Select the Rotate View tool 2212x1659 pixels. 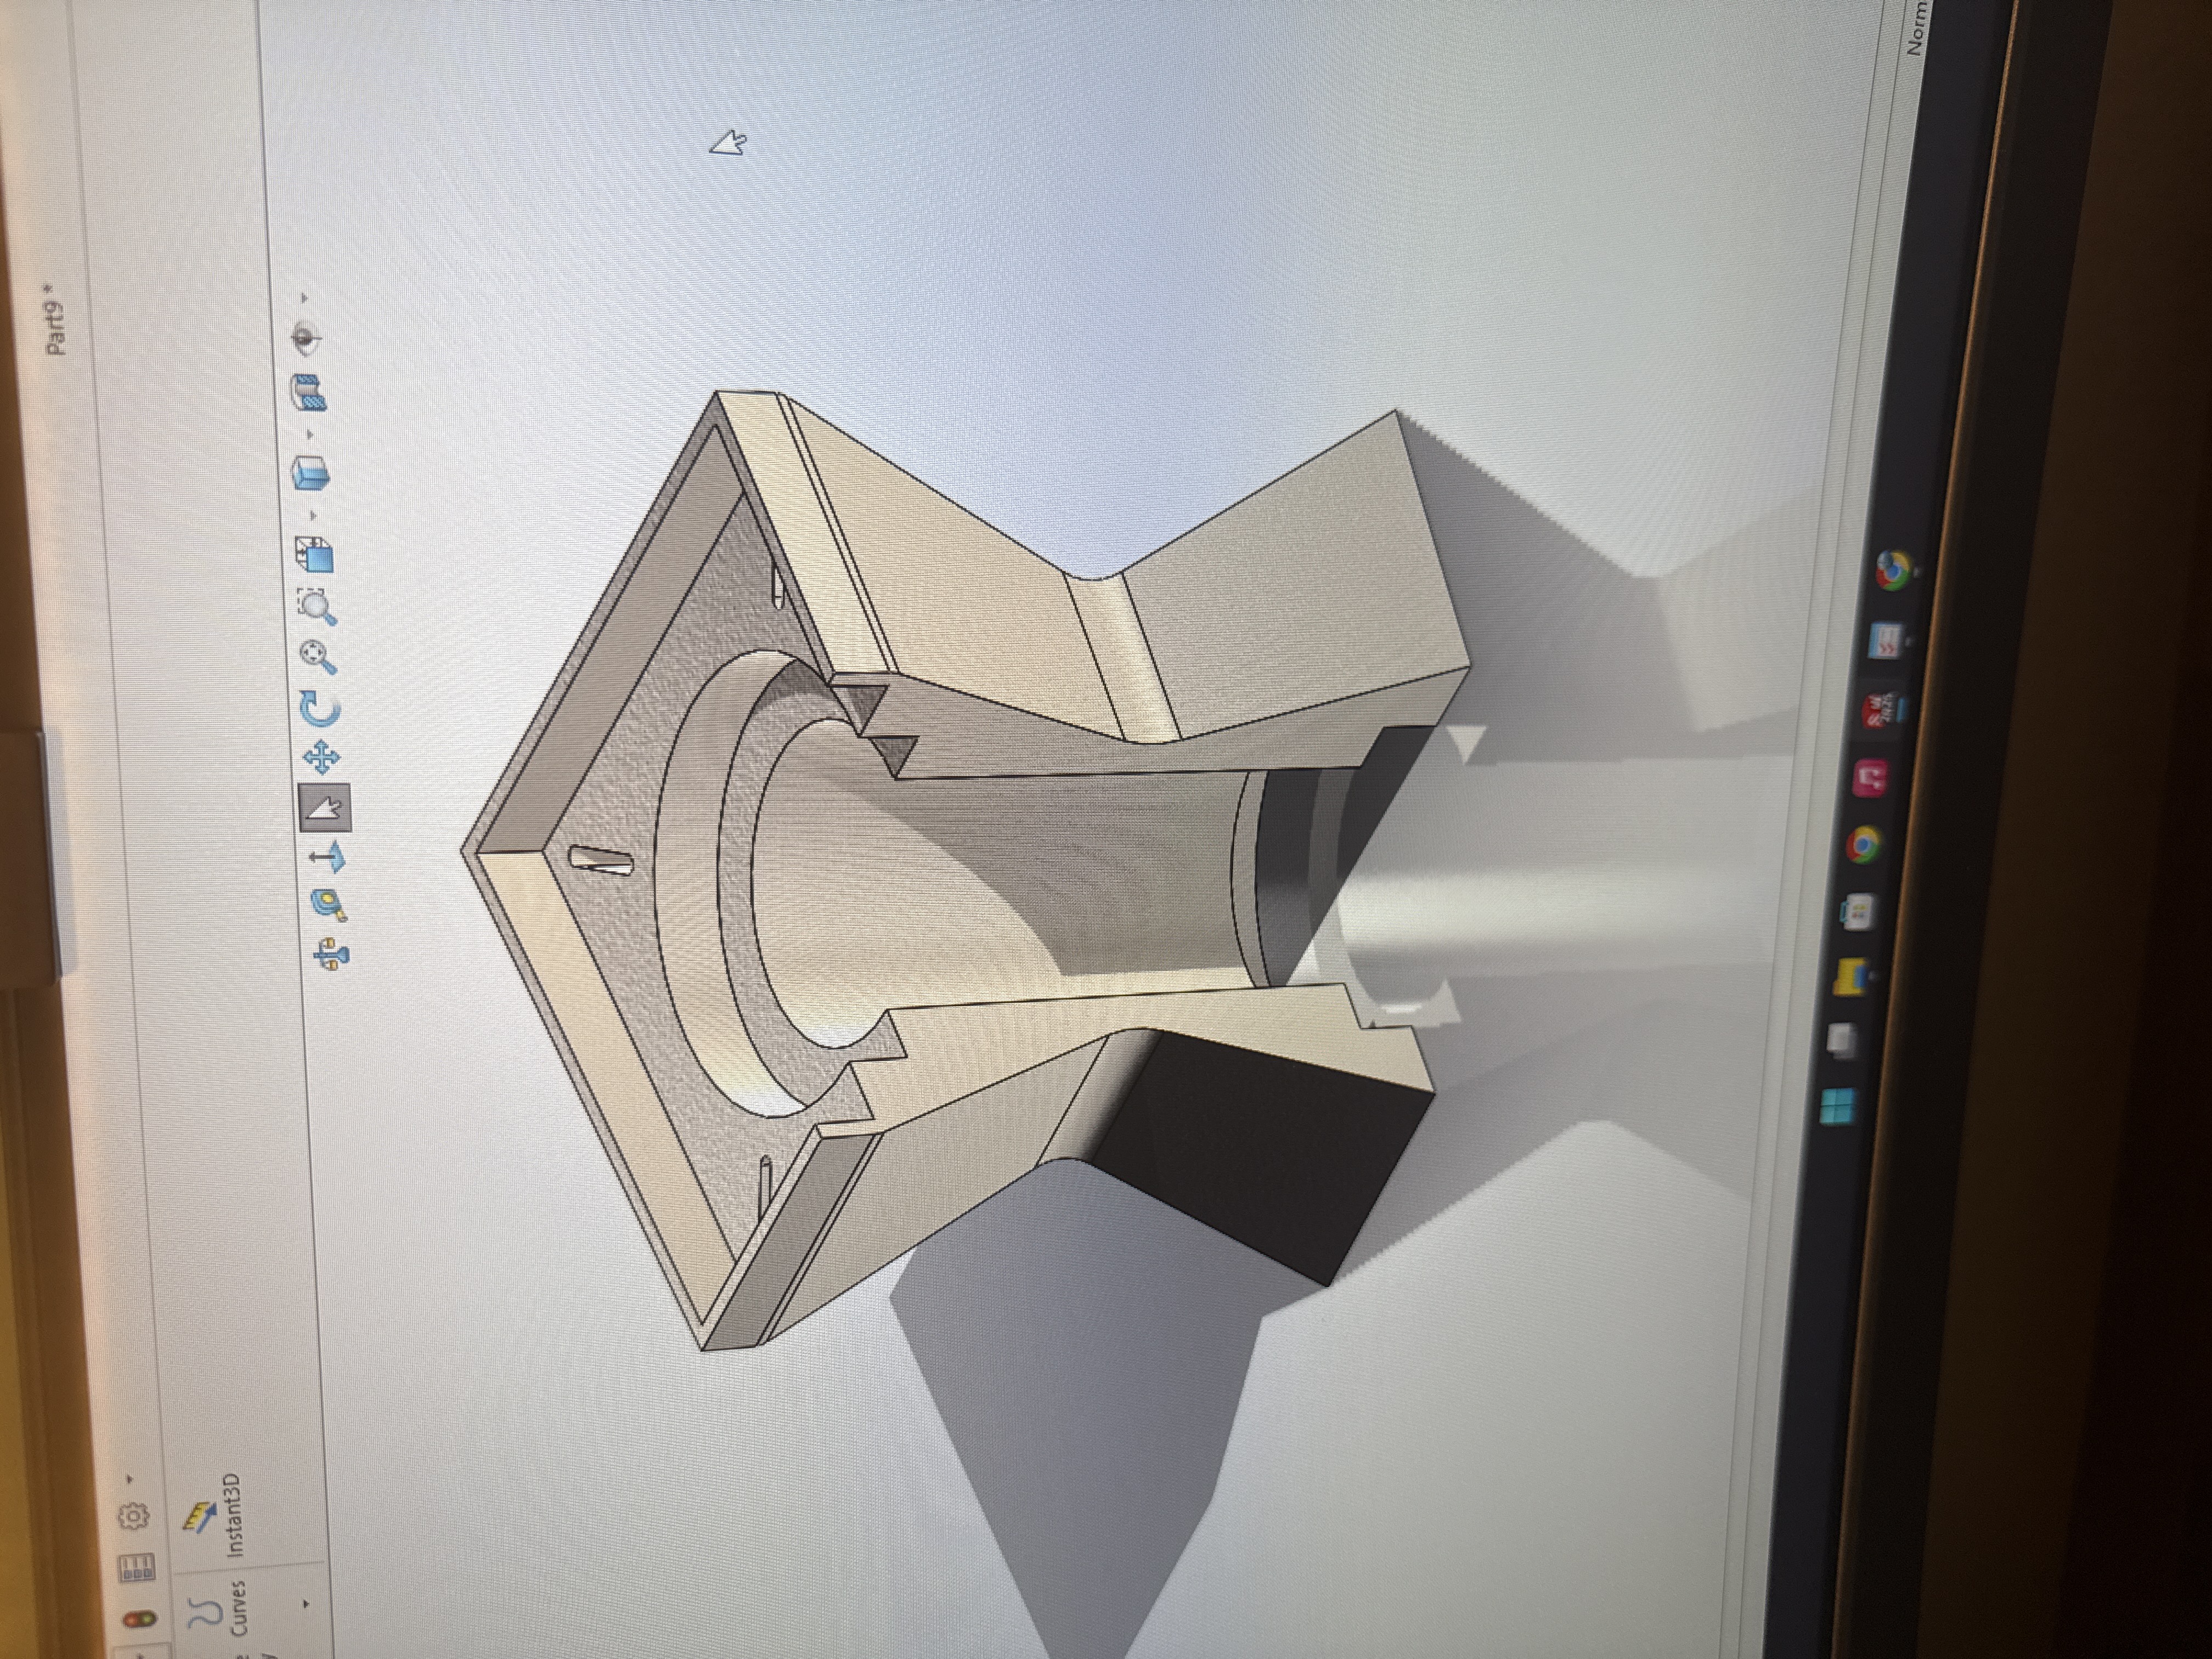pos(320,708)
